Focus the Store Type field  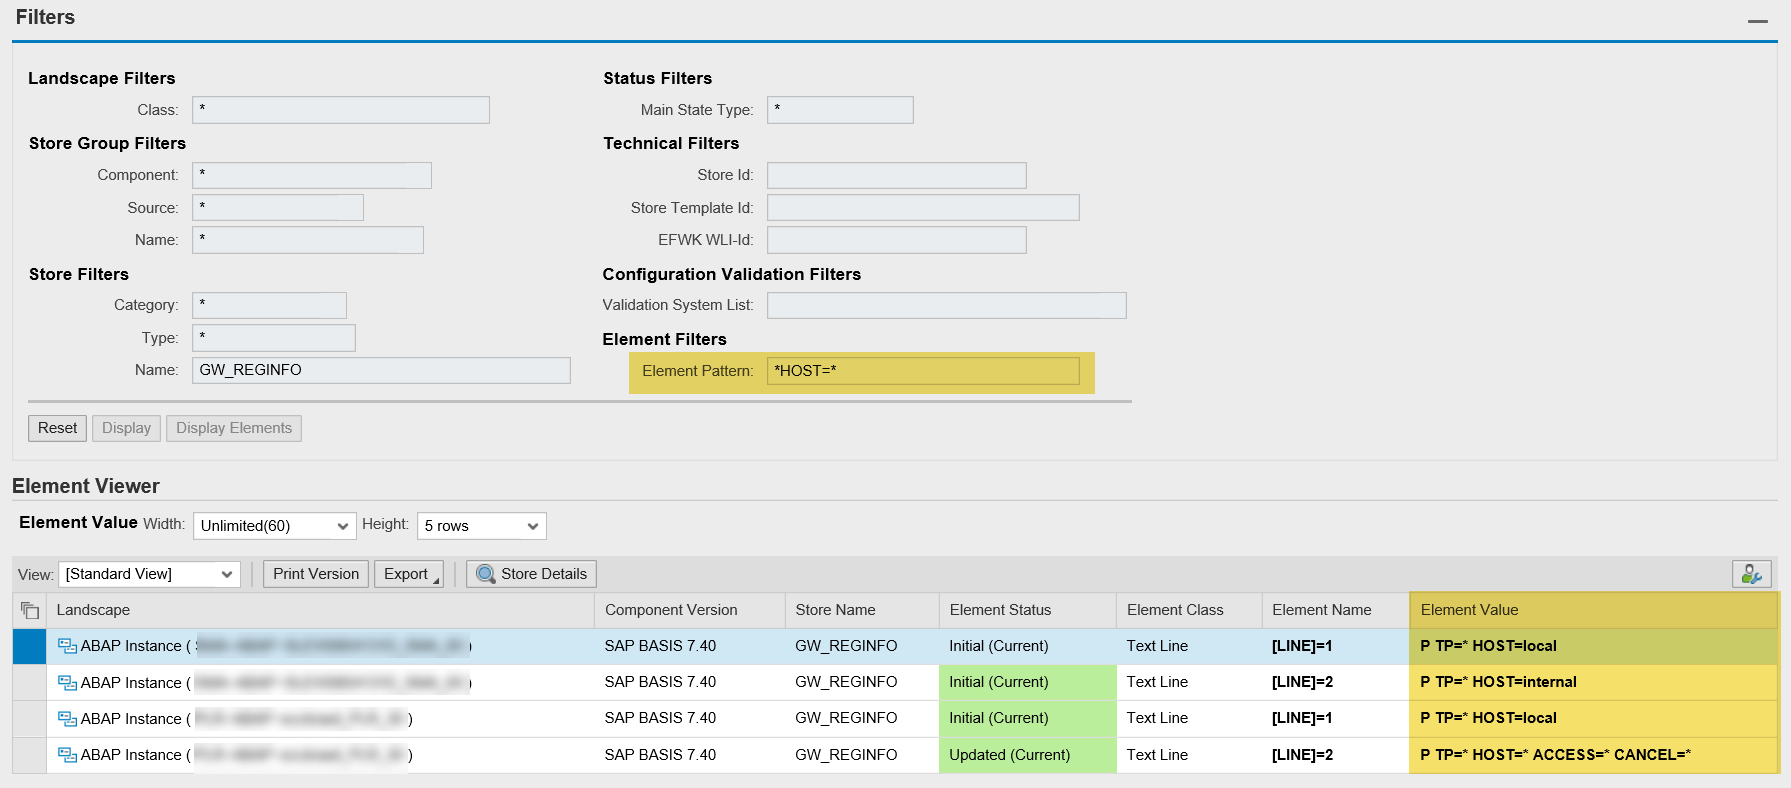click(274, 338)
